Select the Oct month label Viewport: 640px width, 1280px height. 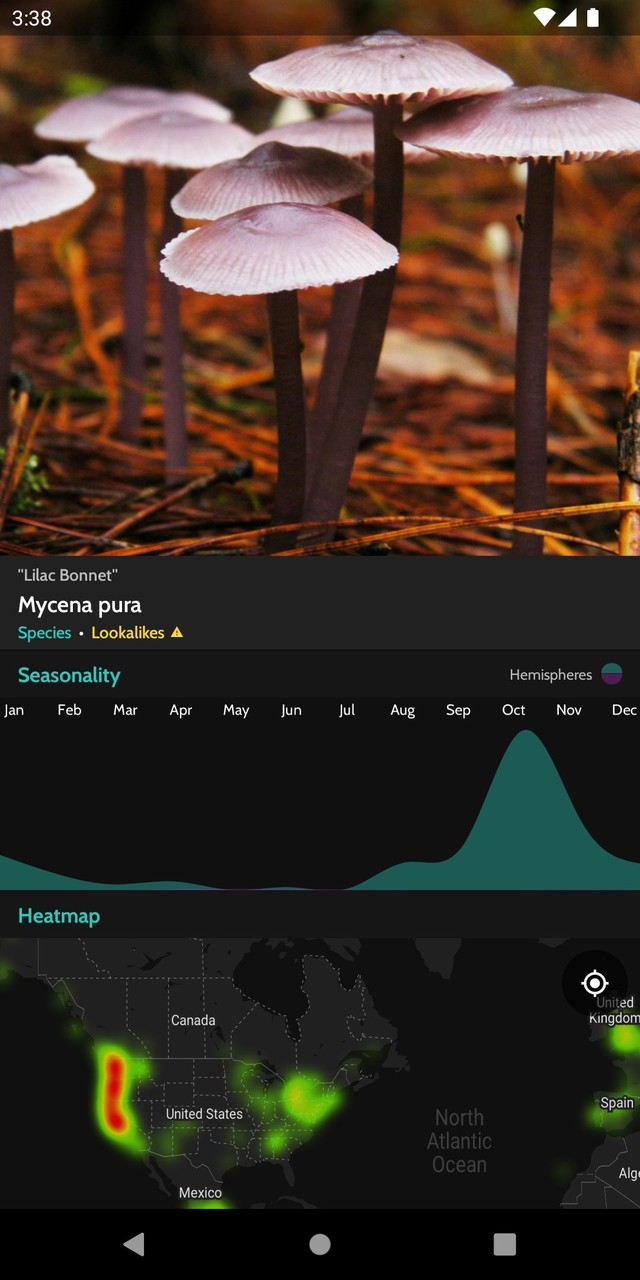[x=514, y=710]
